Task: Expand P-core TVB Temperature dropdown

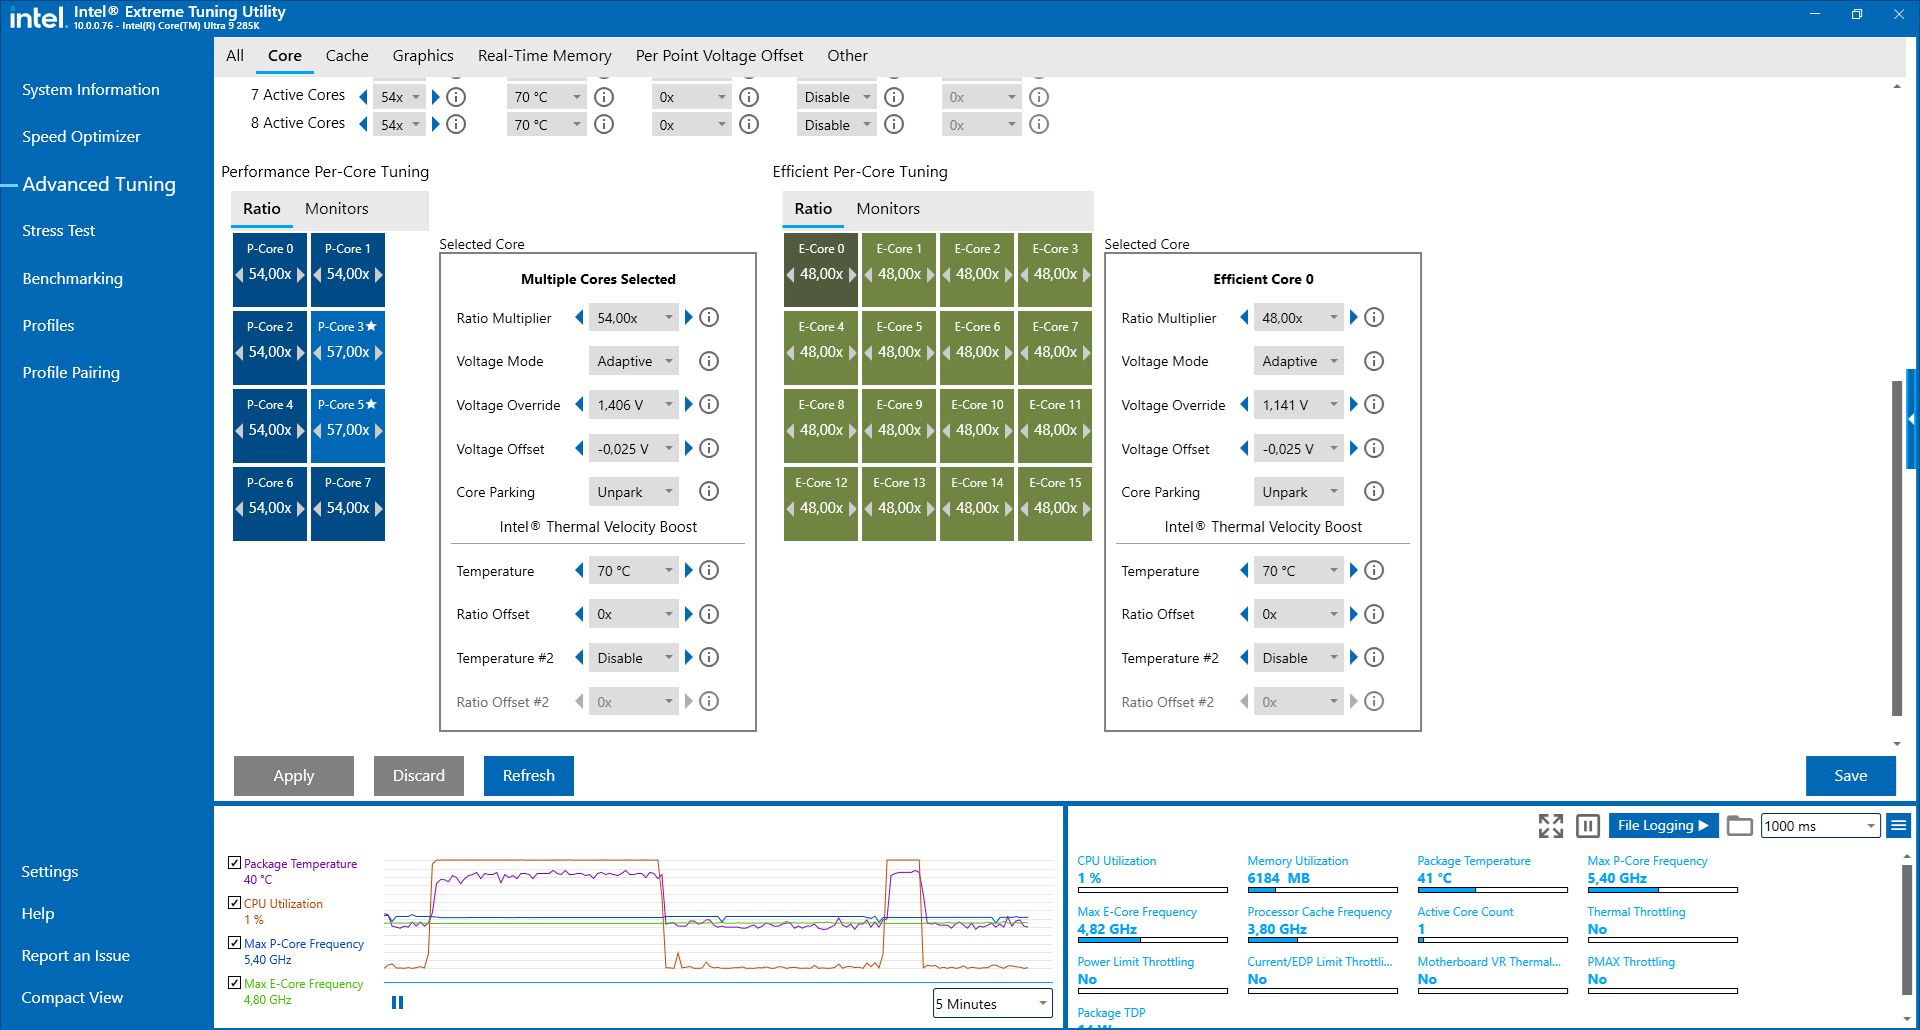Action: click(634, 571)
